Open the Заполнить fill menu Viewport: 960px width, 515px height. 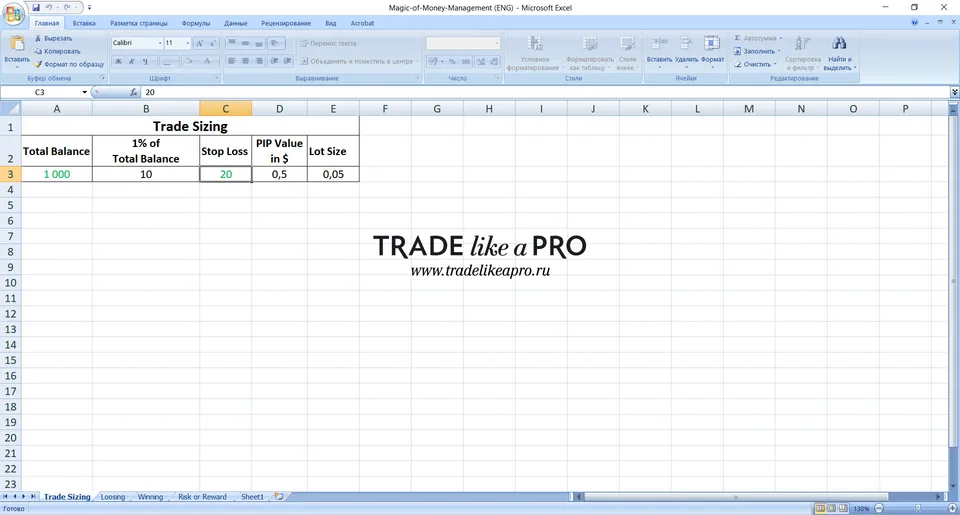[757, 51]
